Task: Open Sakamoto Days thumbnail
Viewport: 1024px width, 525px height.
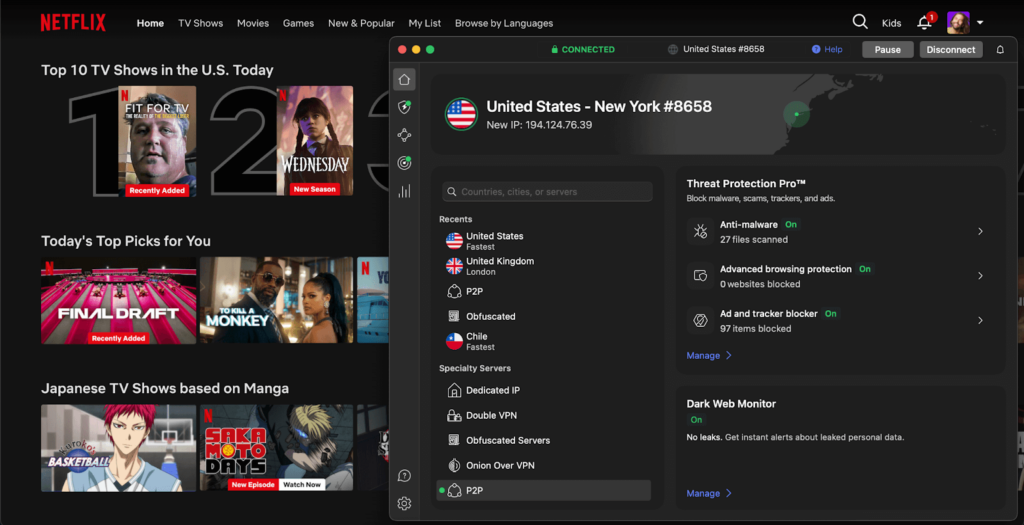Action: pyautogui.click(x=276, y=448)
